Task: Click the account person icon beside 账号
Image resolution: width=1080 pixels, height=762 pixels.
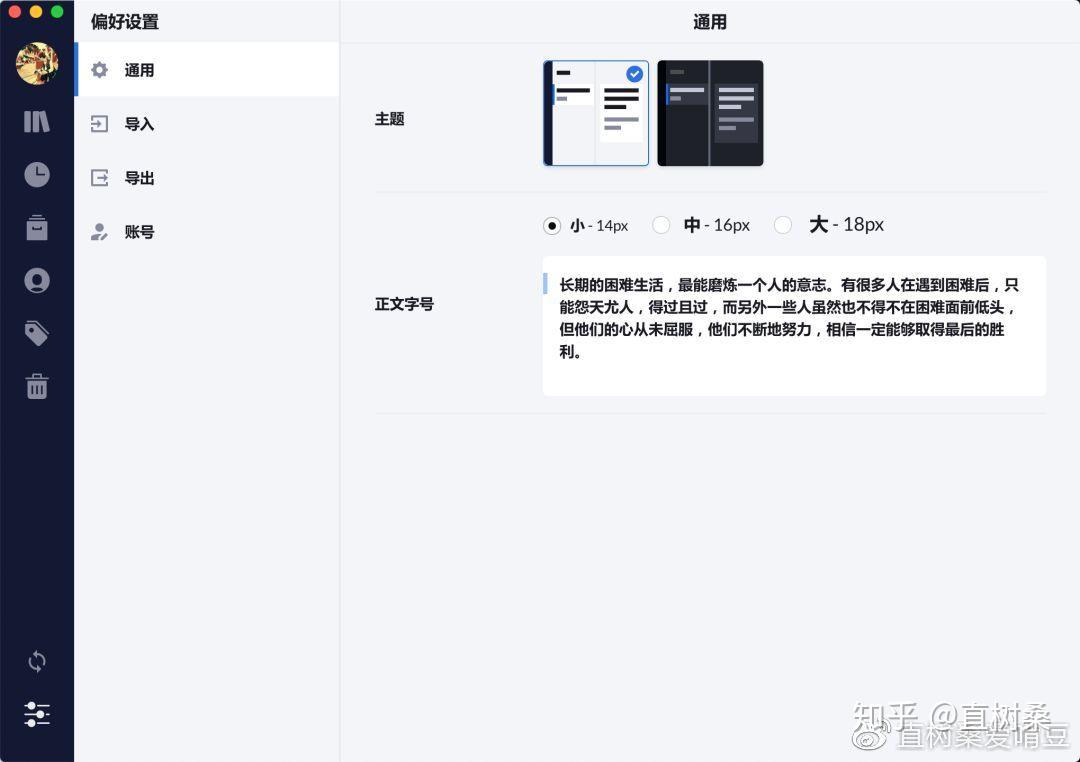Action: pos(100,232)
